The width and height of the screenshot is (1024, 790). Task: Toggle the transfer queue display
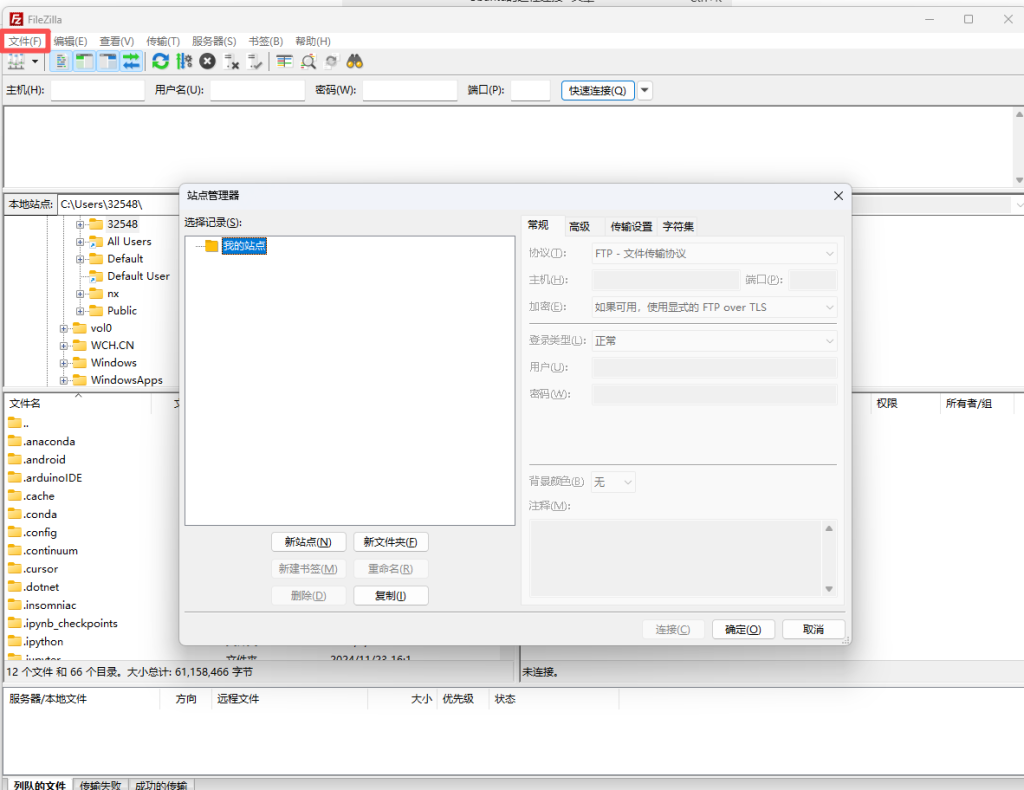[131, 62]
